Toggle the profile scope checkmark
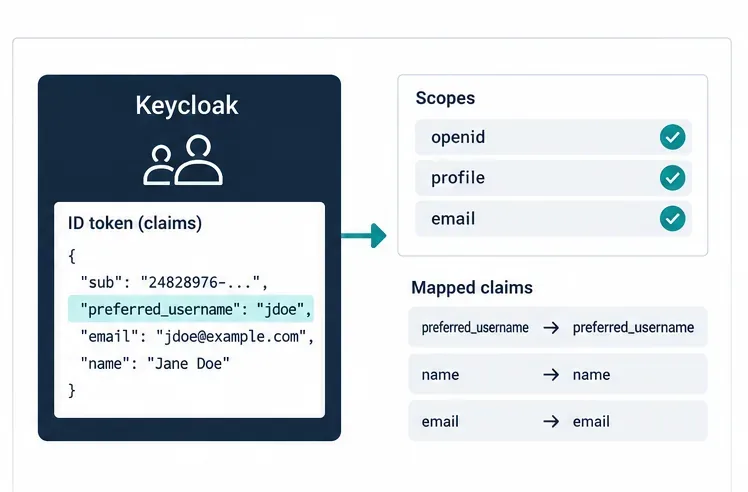Screen dimensions: 748x492 (673, 178)
